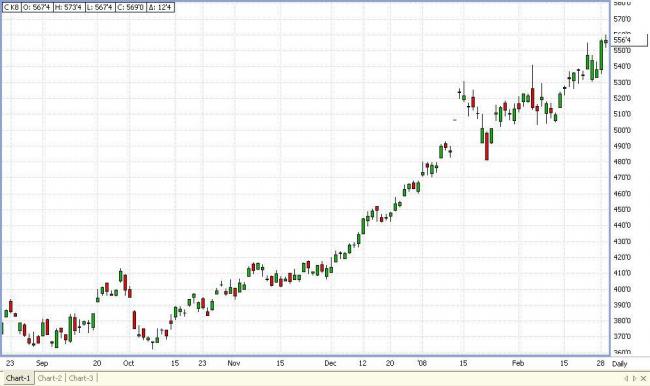This screenshot has height=386, width=650.
Task: Click the Nov date axis label
Action: [234, 363]
